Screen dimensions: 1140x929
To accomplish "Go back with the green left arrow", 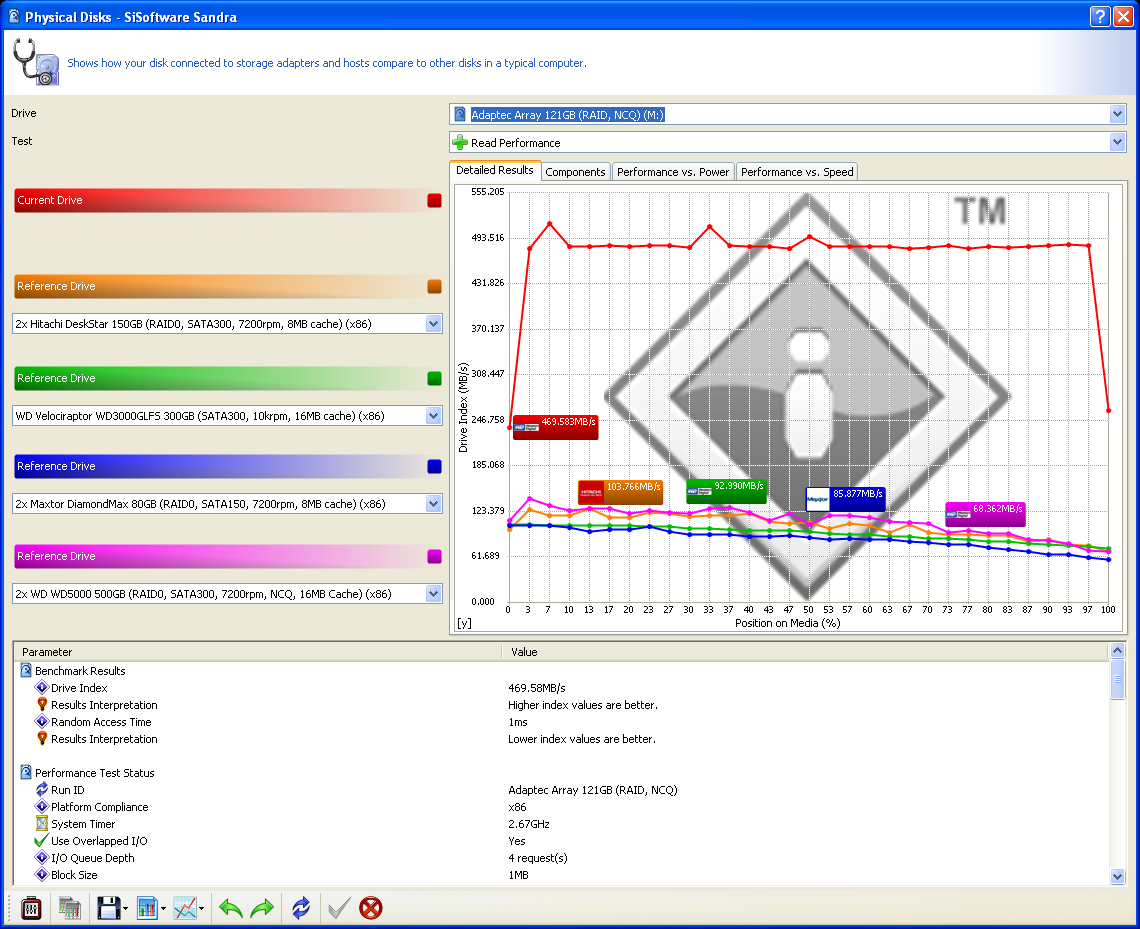I will [x=230, y=908].
